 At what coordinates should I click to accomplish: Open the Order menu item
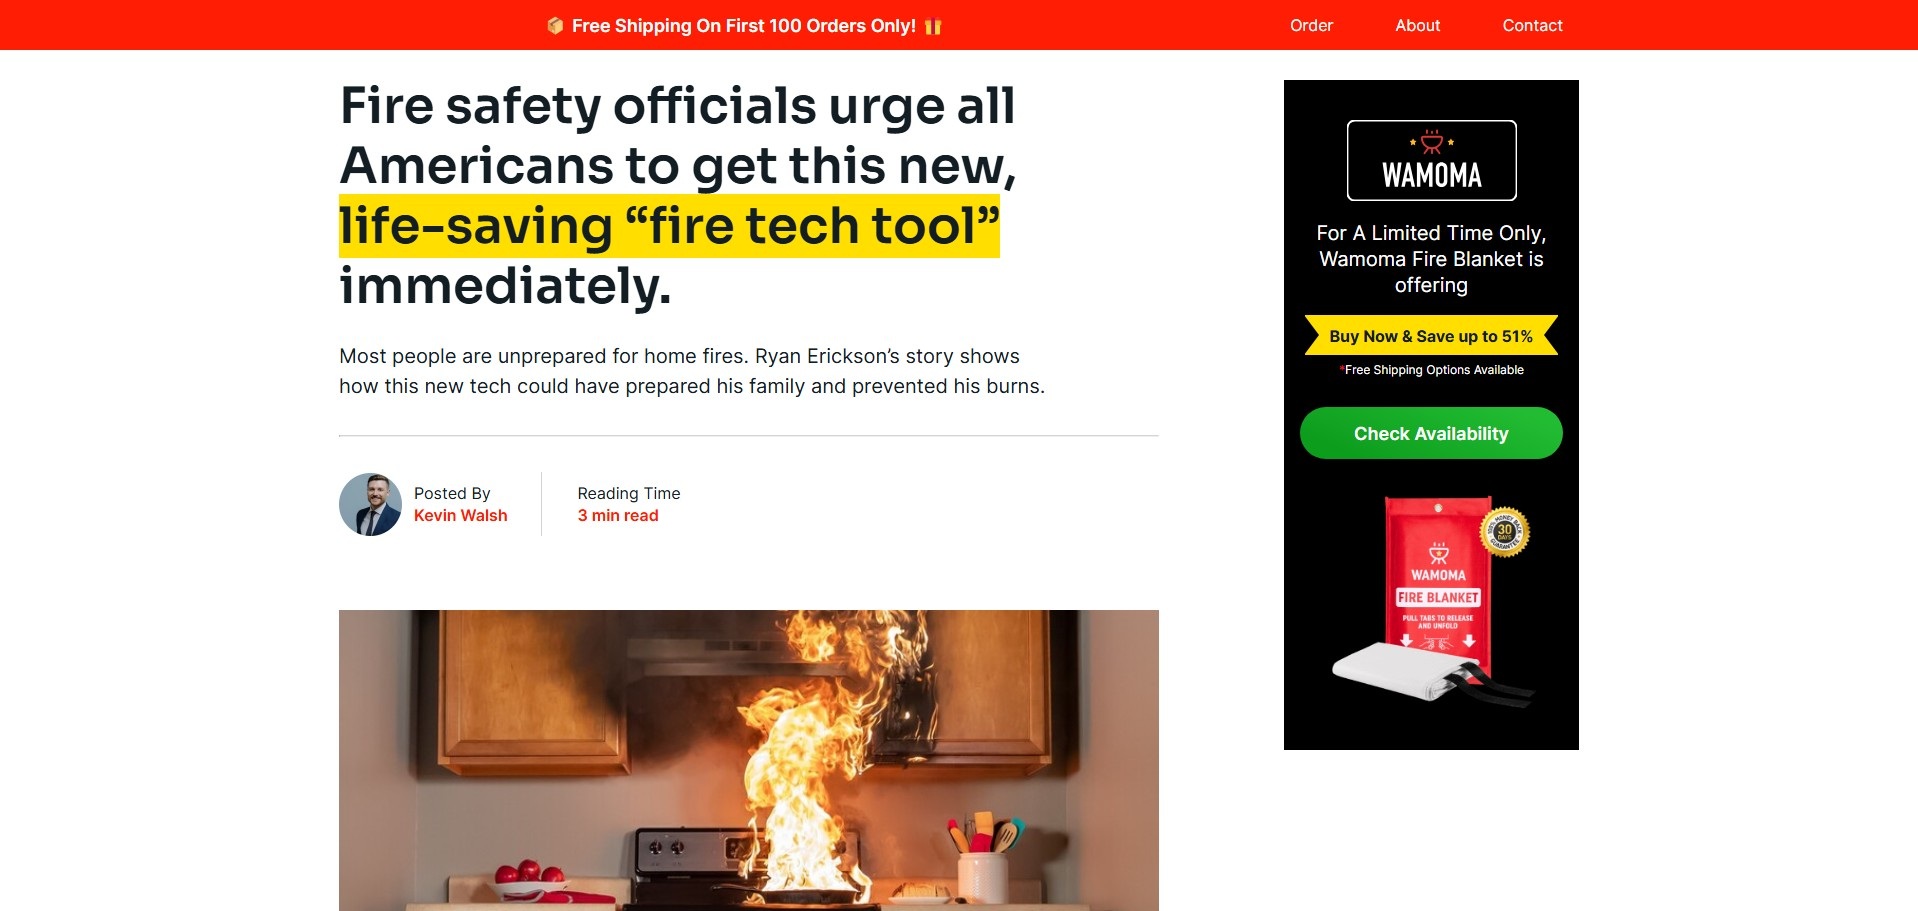point(1311,25)
